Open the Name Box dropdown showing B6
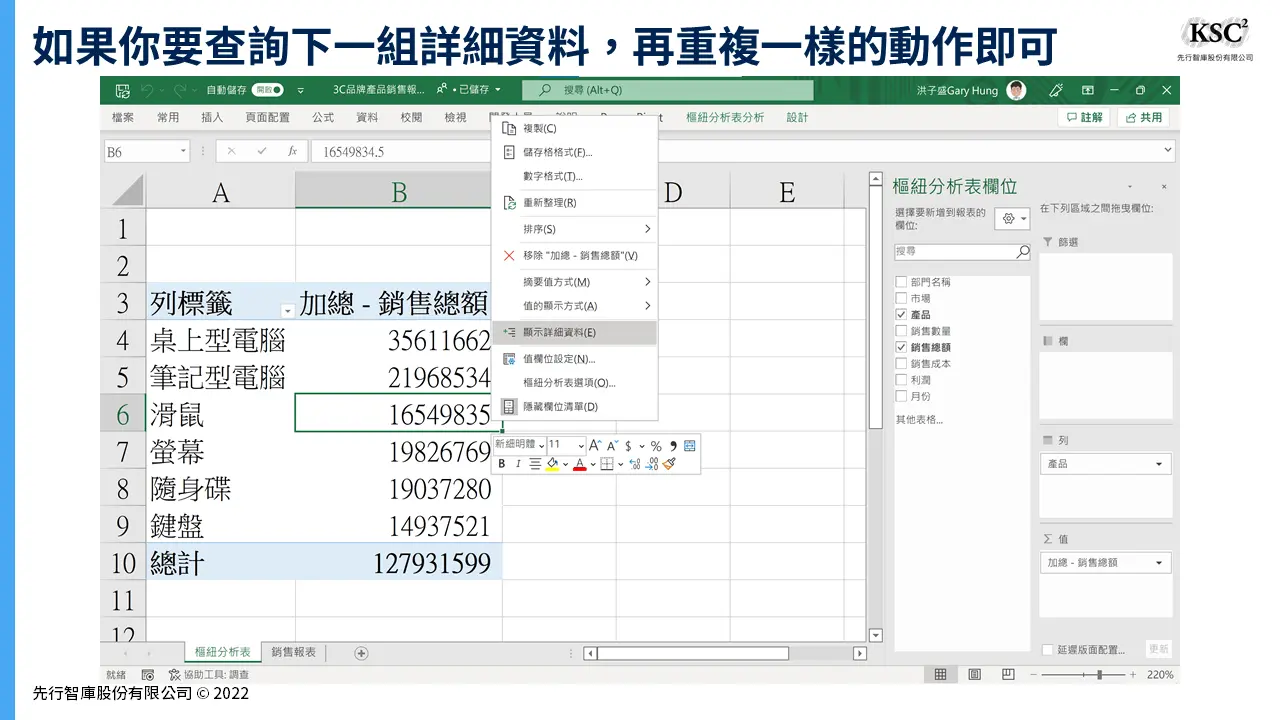1280x720 pixels. pos(183,152)
